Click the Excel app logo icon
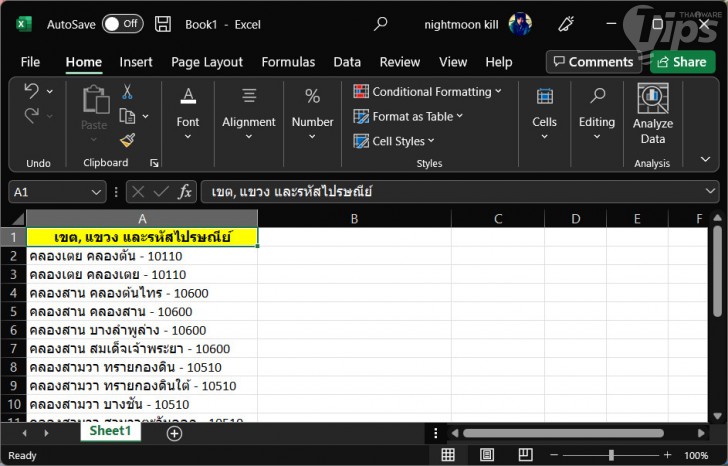The width and height of the screenshot is (728, 466). coord(24,24)
